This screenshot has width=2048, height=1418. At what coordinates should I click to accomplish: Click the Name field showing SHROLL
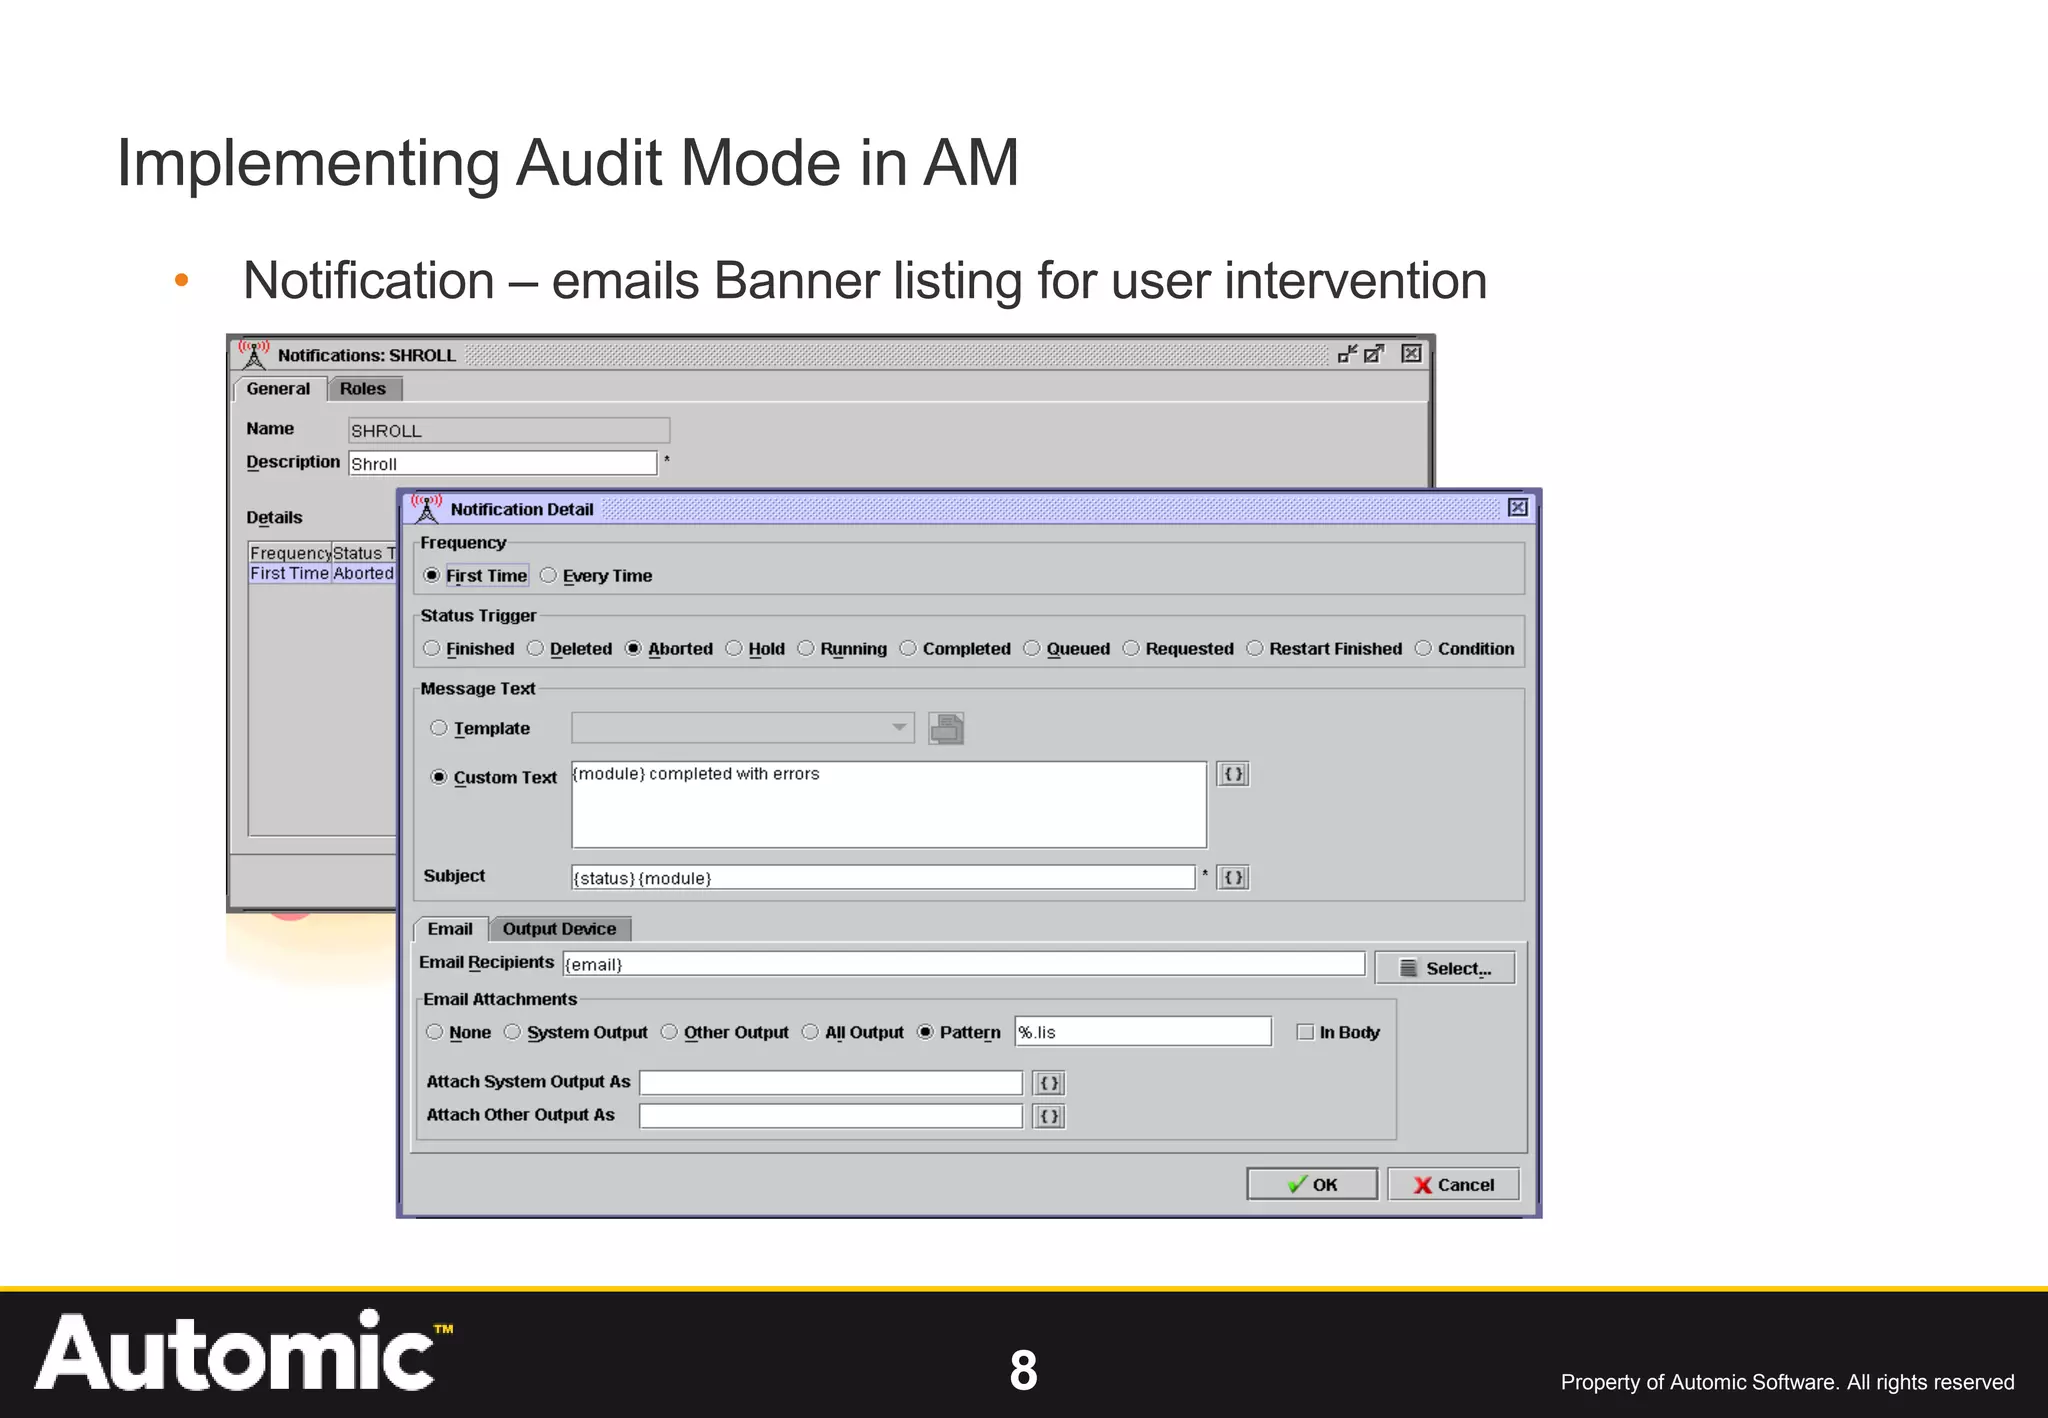tap(509, 430)
